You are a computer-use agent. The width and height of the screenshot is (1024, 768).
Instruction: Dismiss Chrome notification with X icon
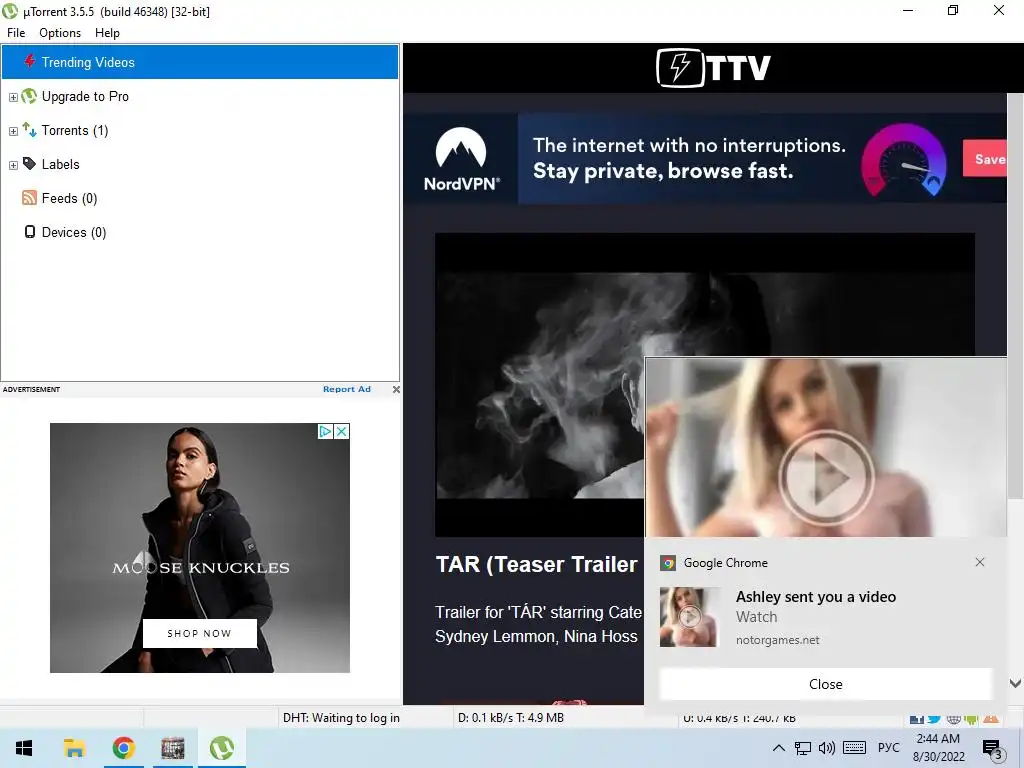(980, 562)
